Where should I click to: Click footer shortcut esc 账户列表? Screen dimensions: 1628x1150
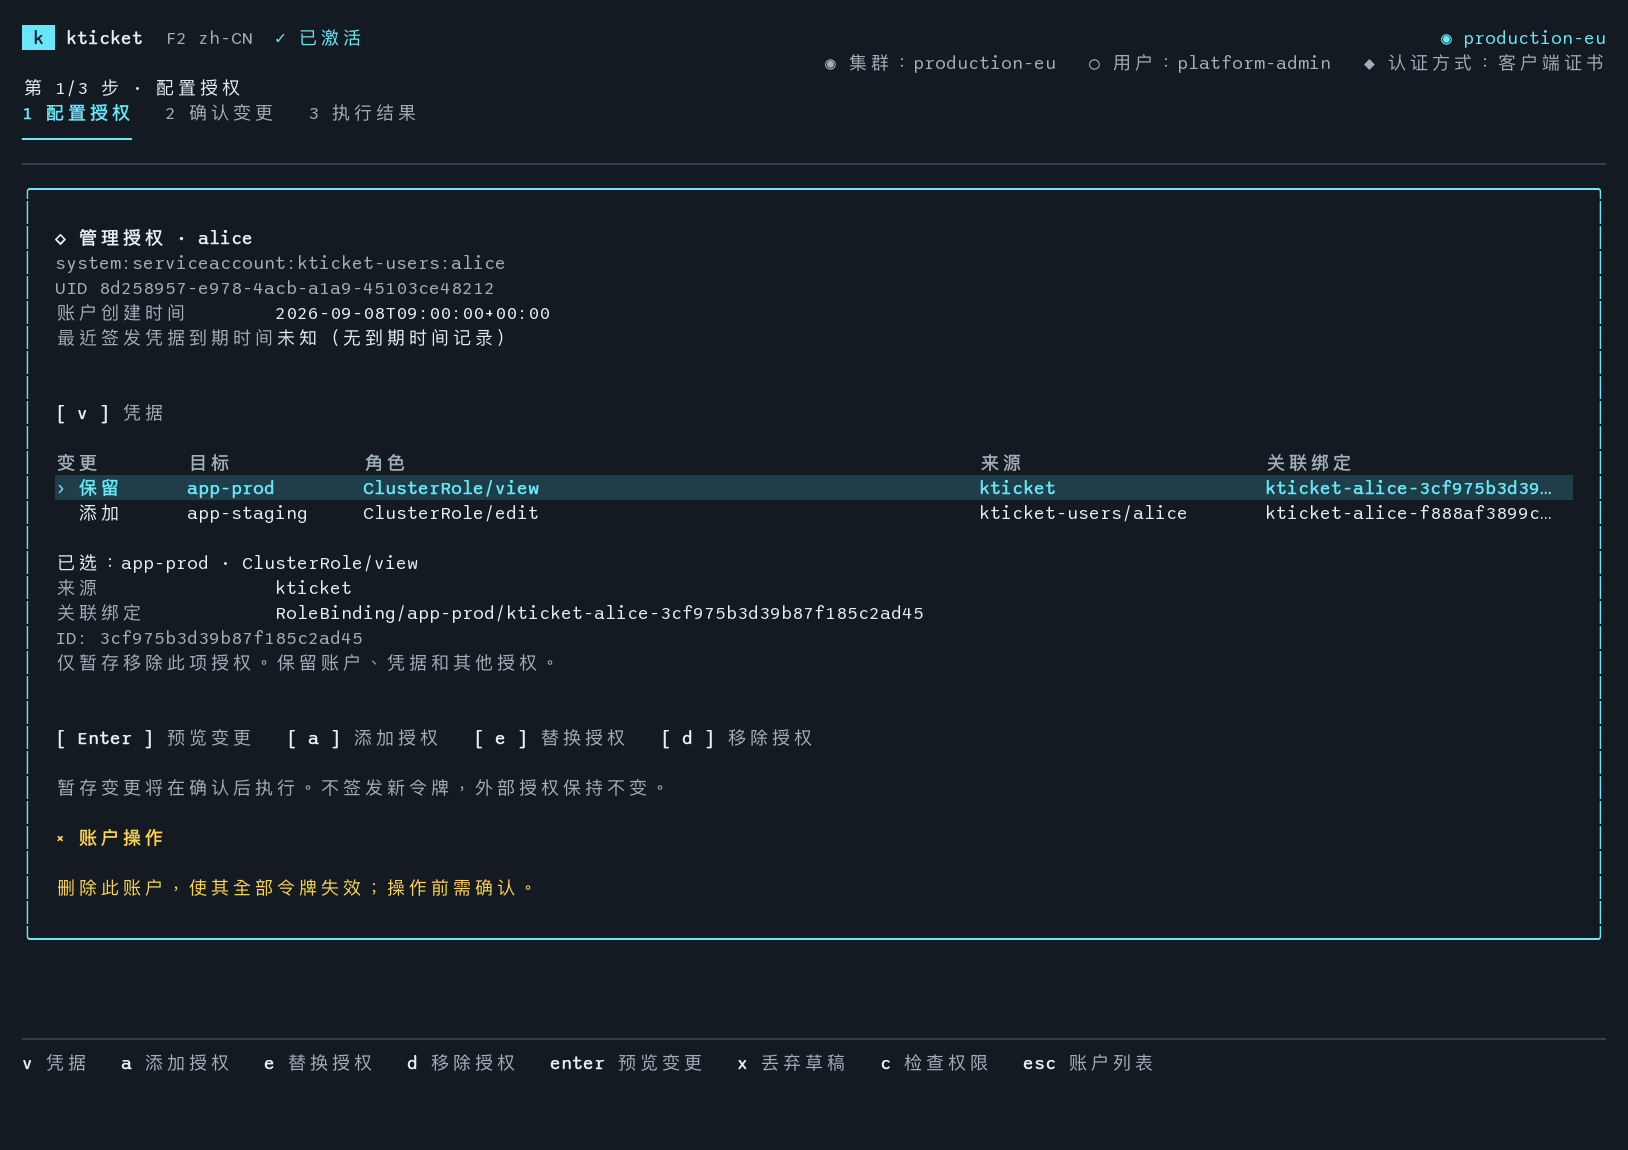1089,1063
